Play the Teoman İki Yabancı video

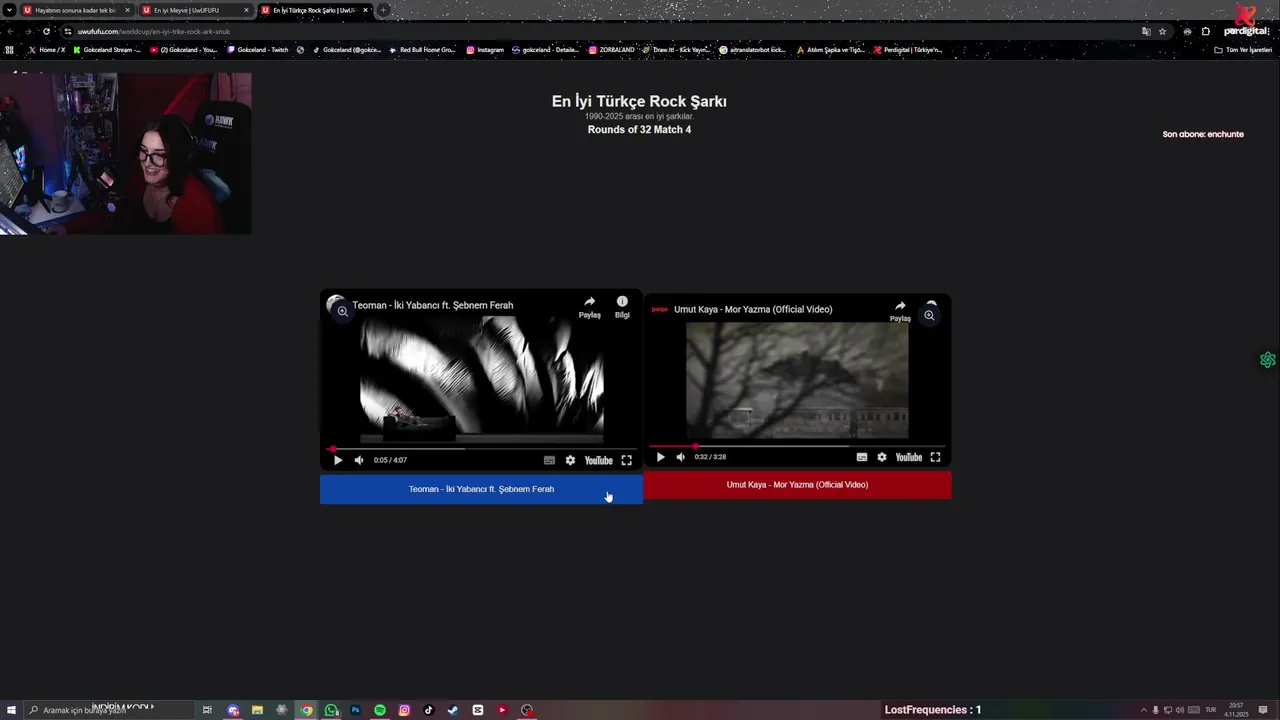click(337, 460)
